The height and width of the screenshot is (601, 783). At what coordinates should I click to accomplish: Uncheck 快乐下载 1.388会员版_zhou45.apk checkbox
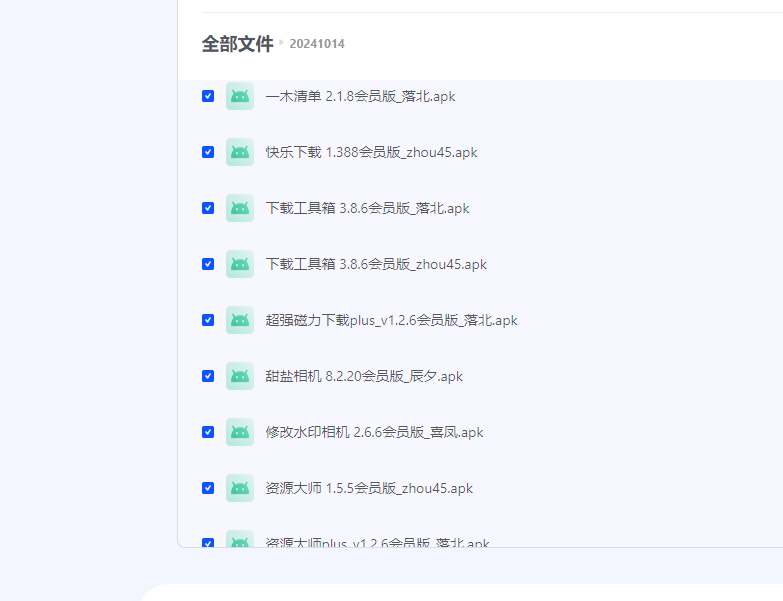pos(208,152)
